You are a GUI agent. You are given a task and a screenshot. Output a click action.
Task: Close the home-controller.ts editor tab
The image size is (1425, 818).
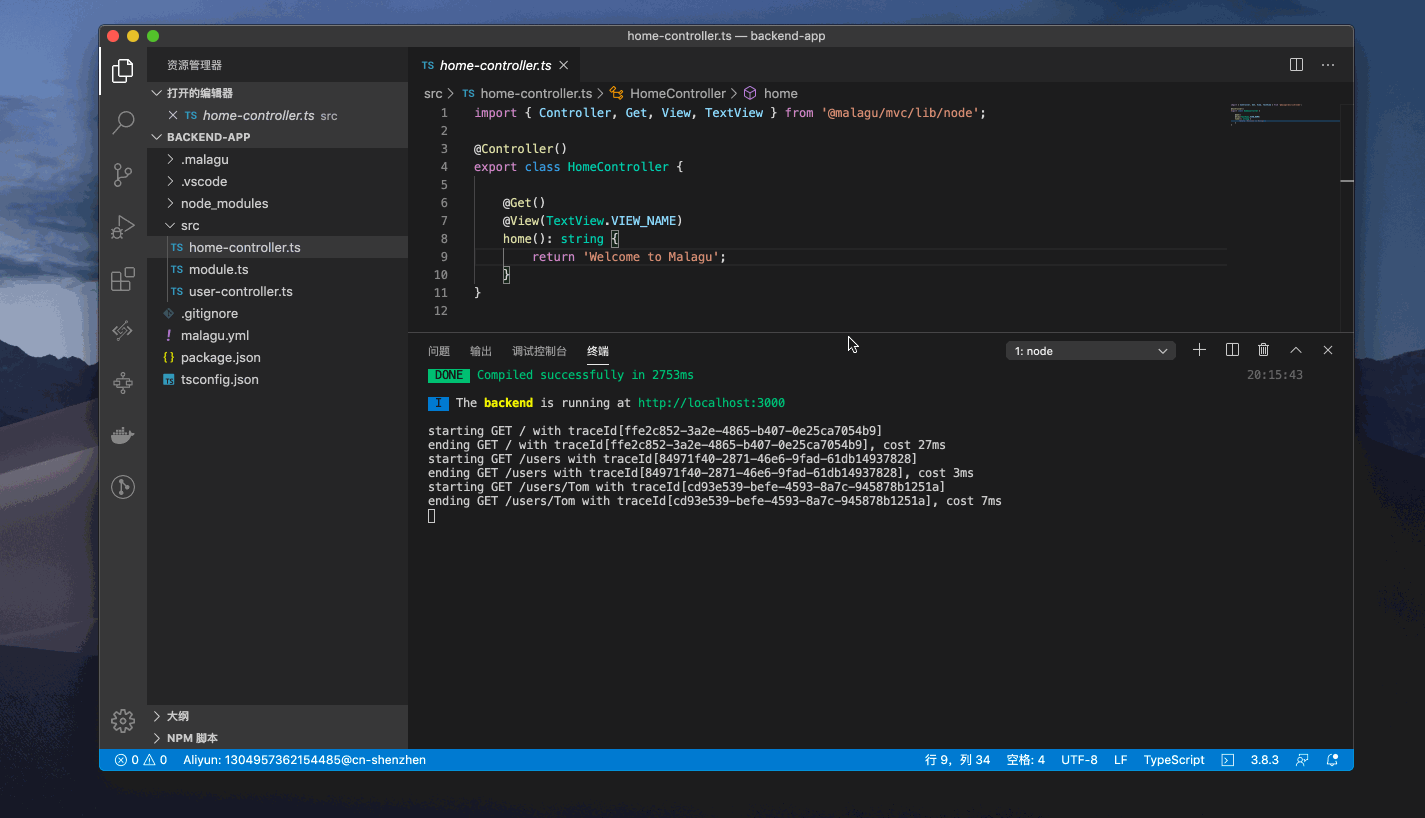(563, 65)
